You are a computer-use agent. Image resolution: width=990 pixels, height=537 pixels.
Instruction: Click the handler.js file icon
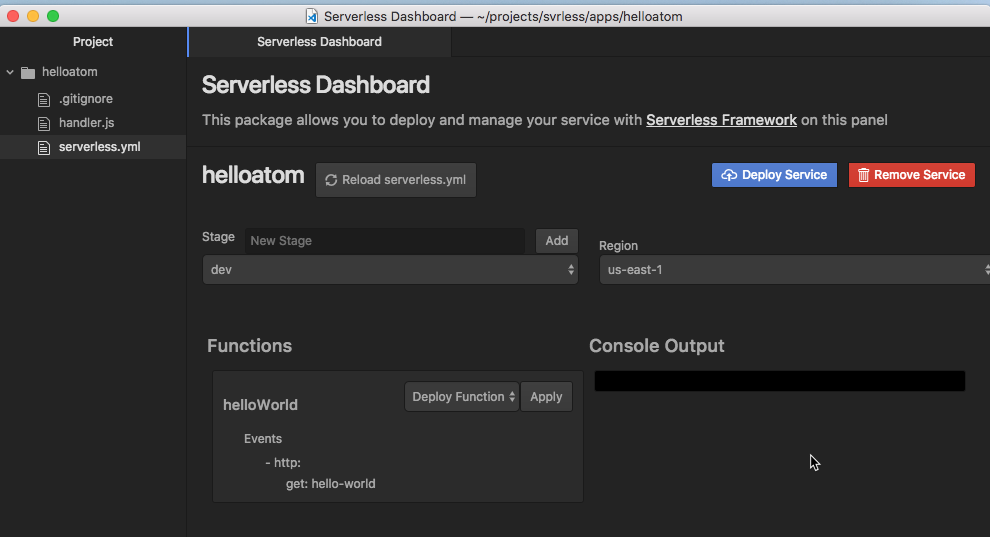click(44, 124)
